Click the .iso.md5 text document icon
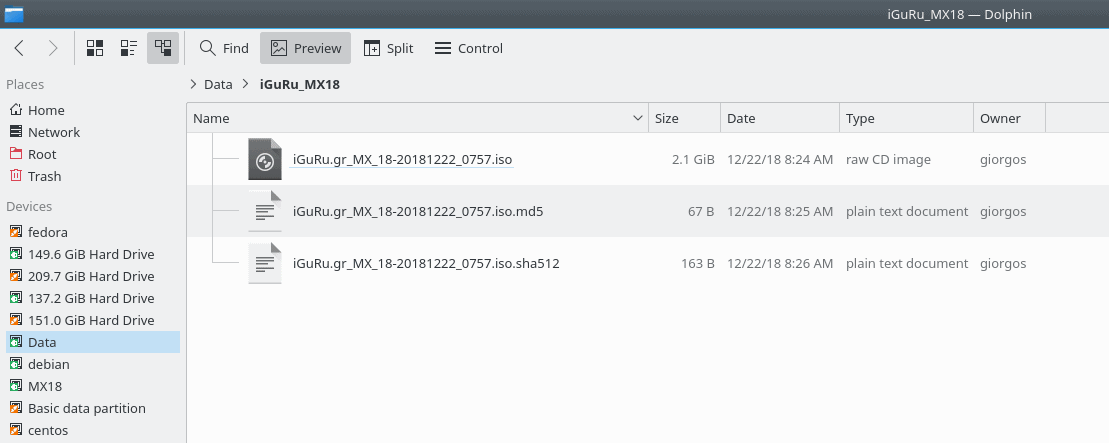 point(265,211)
